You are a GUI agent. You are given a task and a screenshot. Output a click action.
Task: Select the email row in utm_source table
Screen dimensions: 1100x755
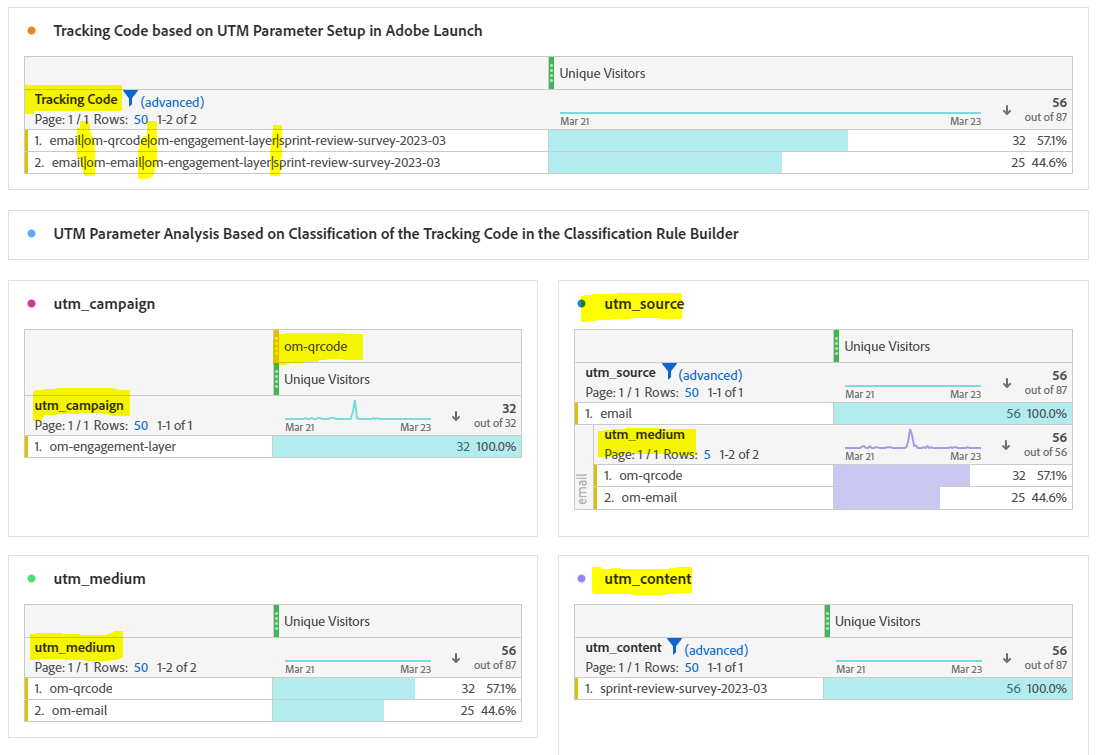(x=616, y=413)
